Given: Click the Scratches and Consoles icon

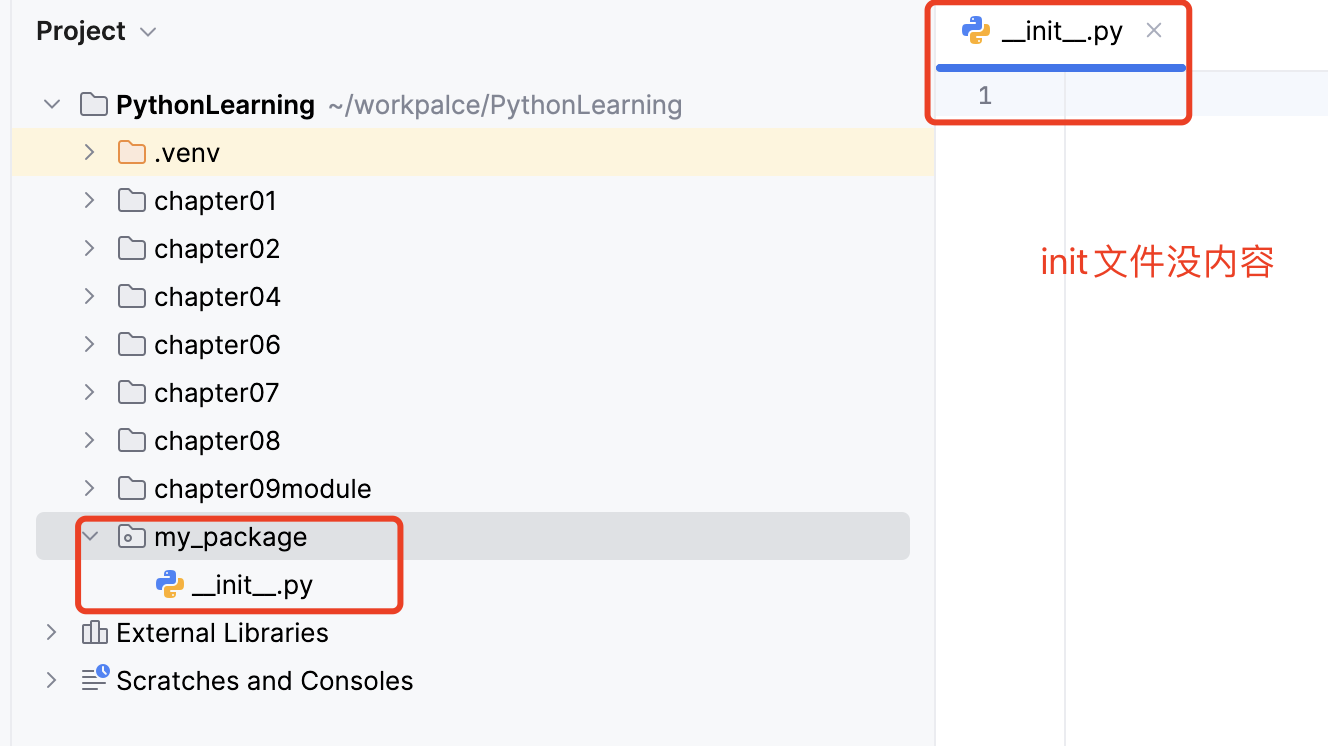Looking at the screenshot, I should (x=94, y=681).
